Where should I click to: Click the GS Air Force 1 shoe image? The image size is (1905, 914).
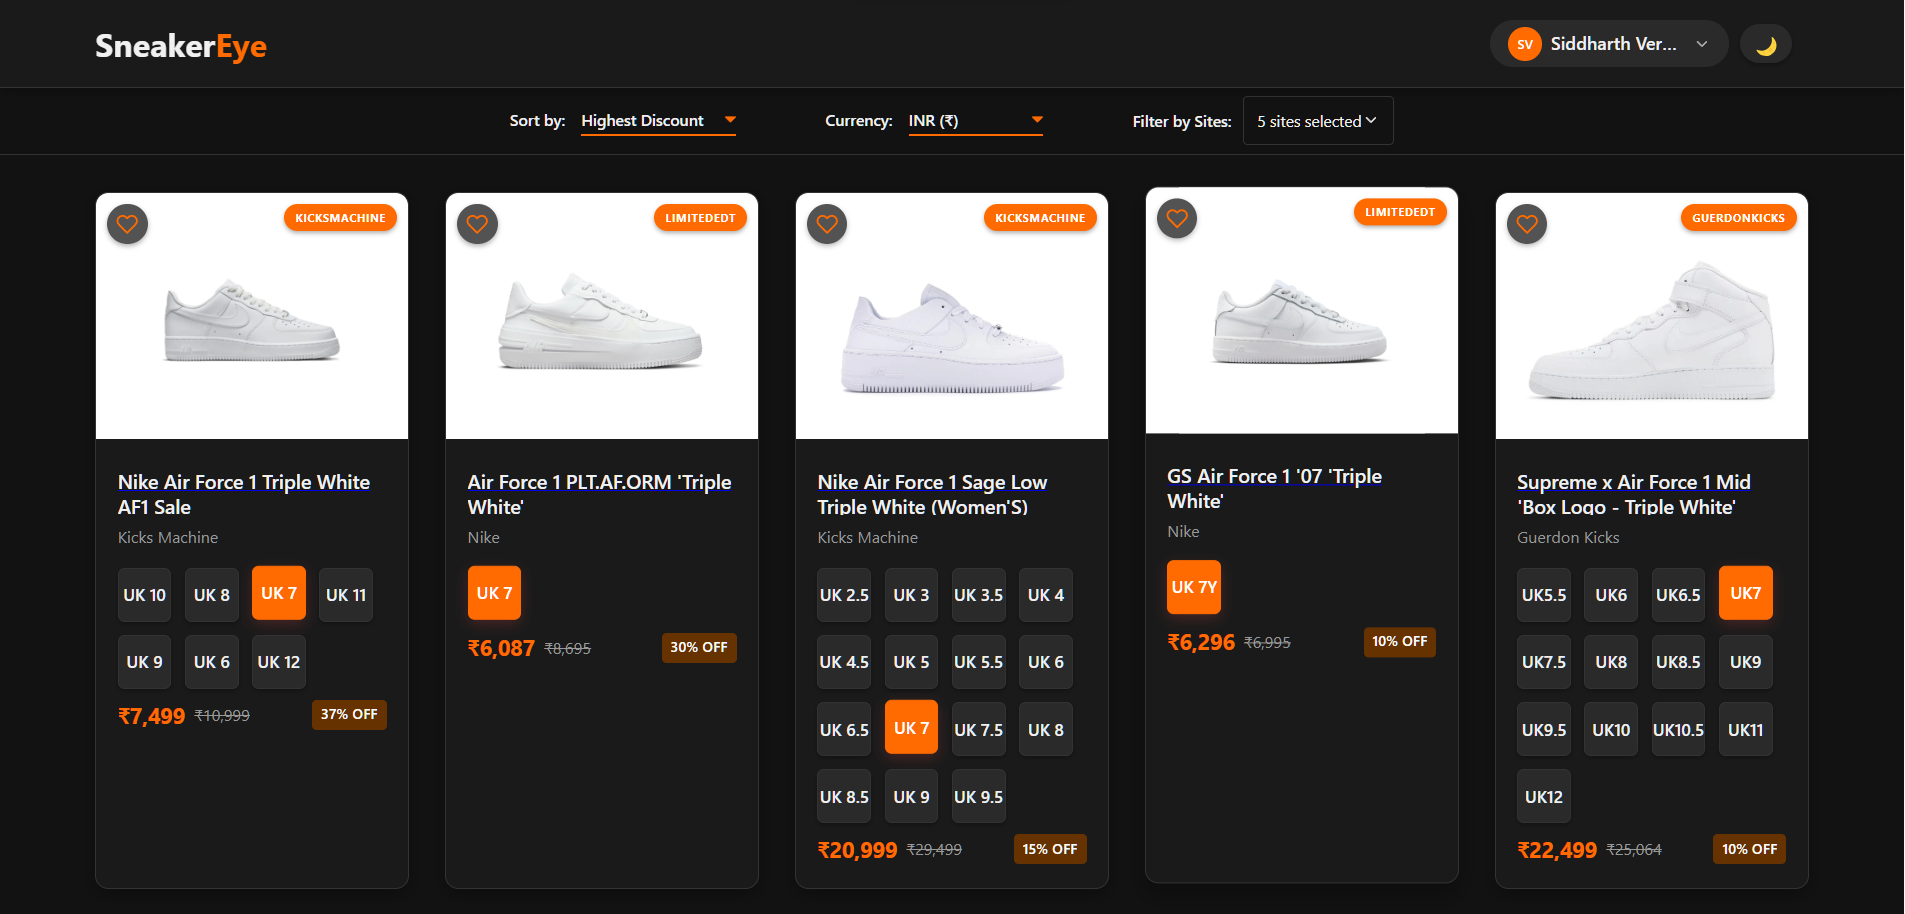(1301, 320)
